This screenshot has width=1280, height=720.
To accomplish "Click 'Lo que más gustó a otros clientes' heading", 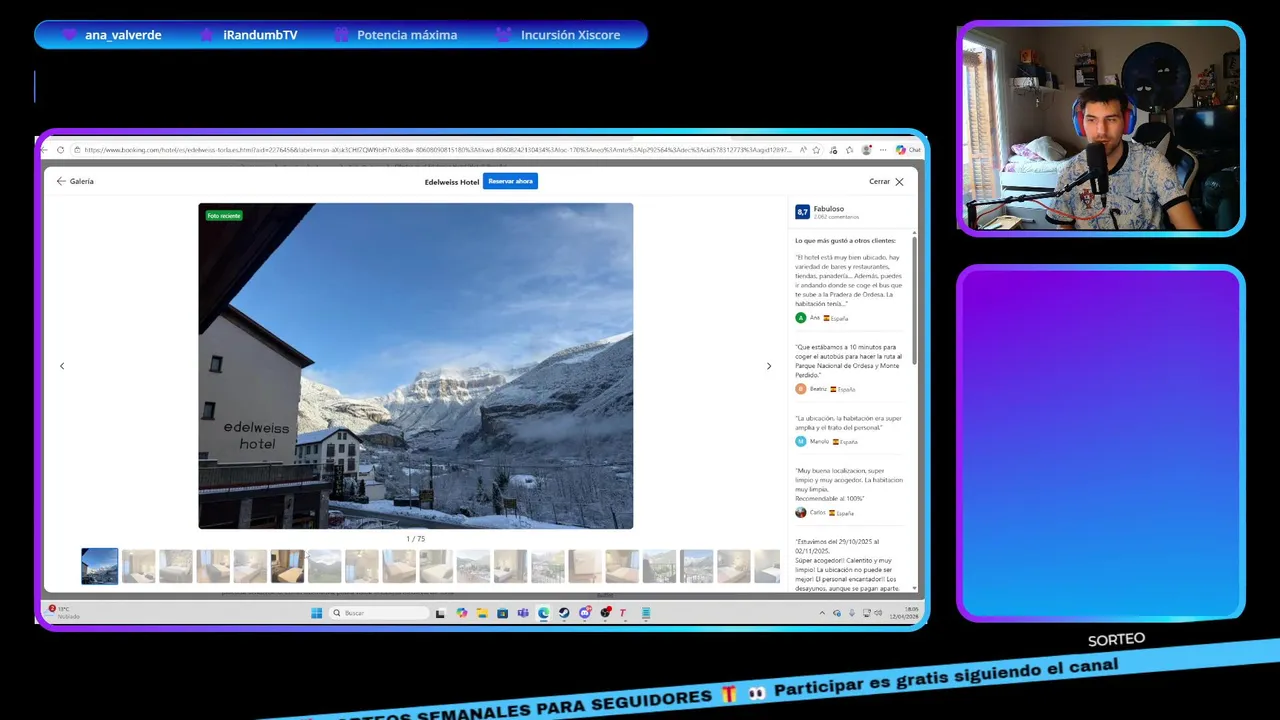I will [846, 241].
